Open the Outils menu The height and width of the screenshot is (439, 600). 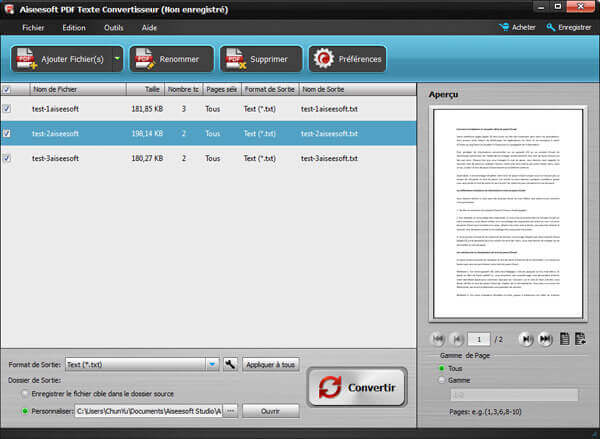[x=114, y=28]
